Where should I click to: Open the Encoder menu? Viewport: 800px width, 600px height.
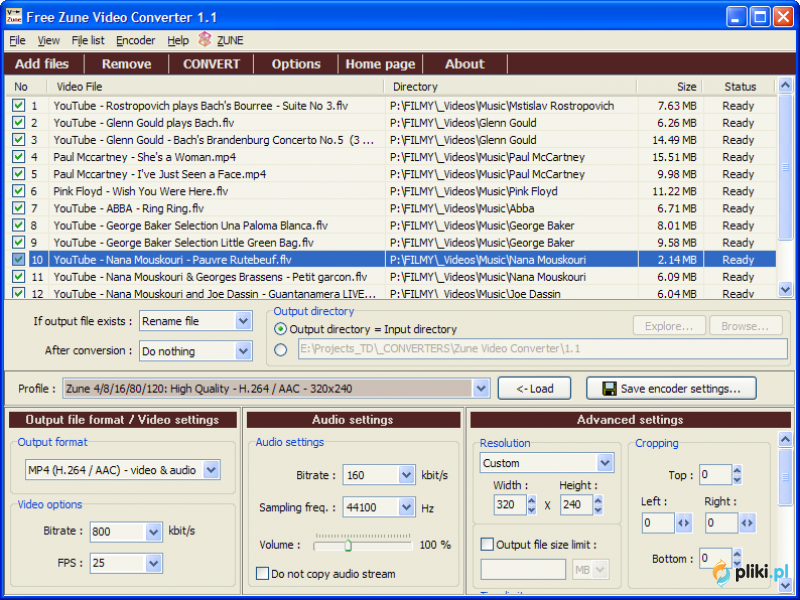tap(135, 40)
